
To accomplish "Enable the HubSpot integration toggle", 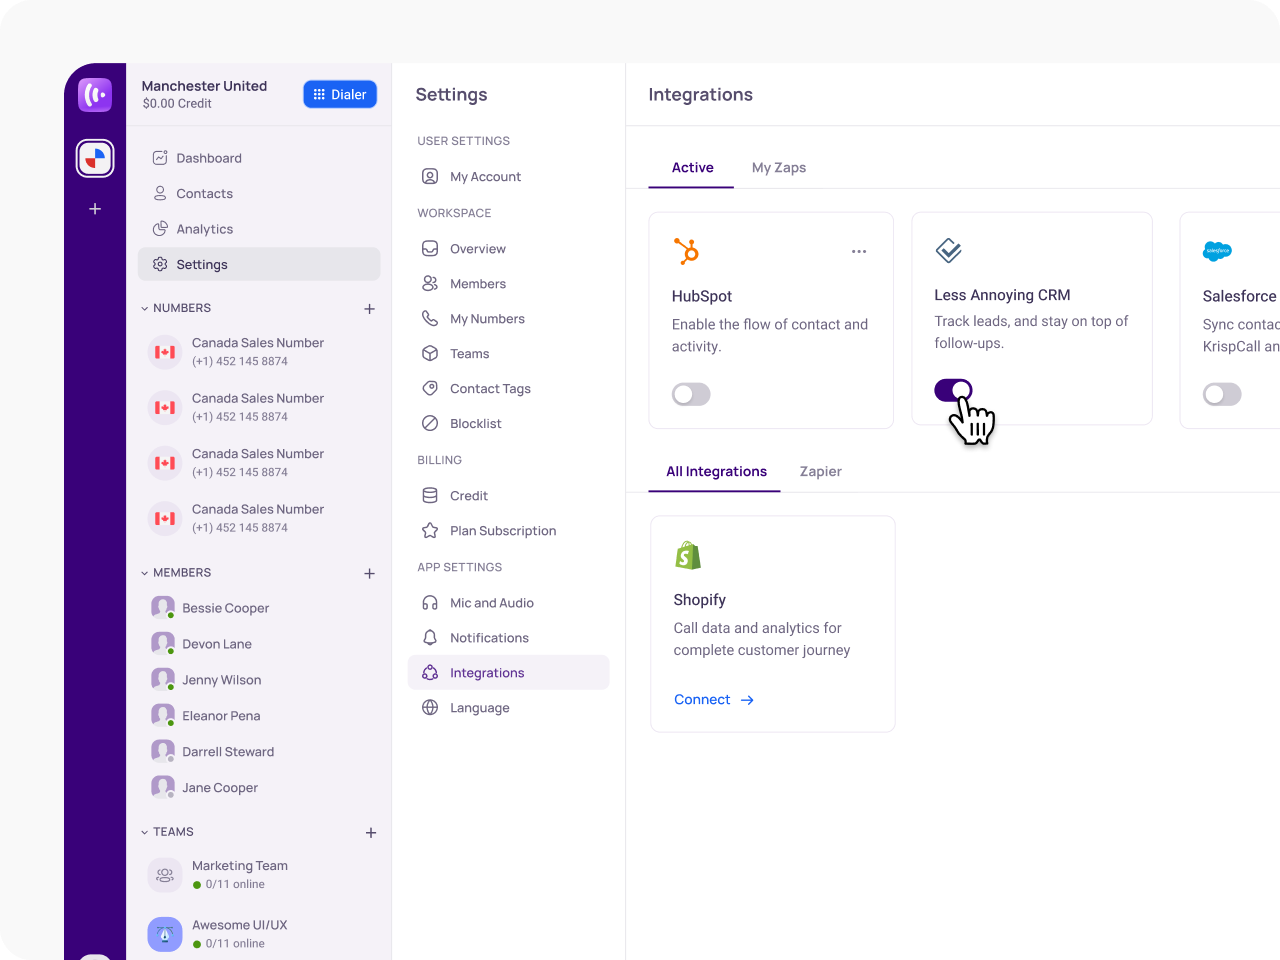I will click(691, 394).
